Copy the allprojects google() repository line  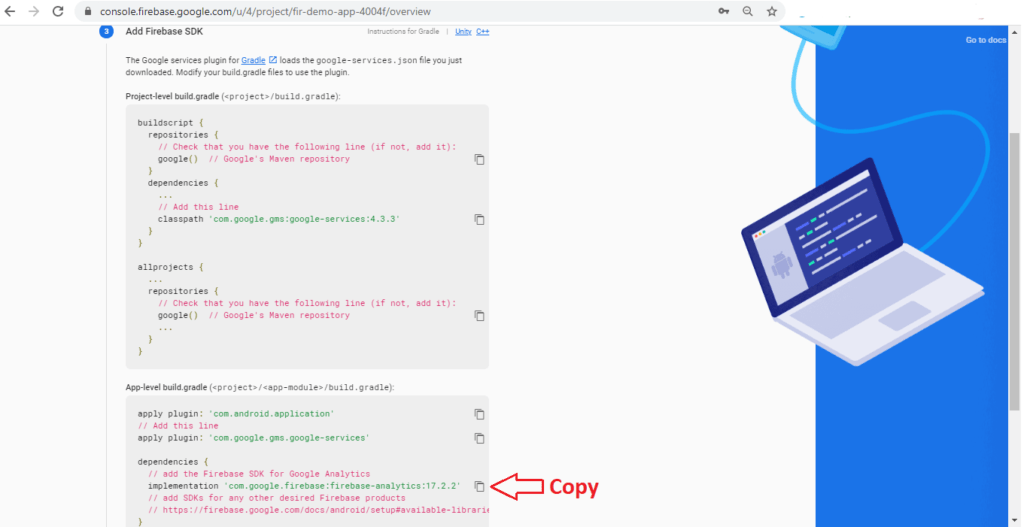479,315
